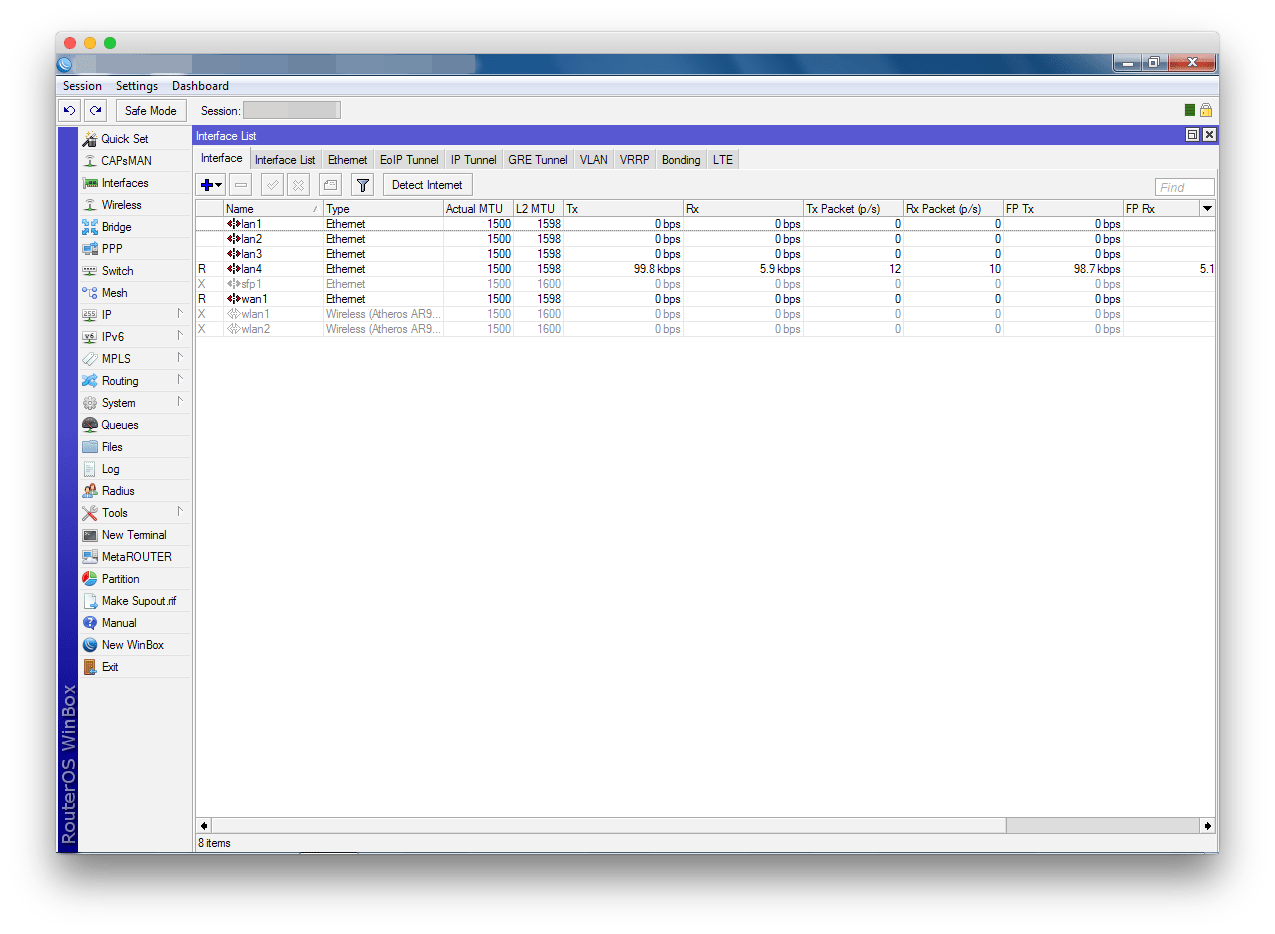Open the column selector dropdown arrow
This screenshot has width=1275, height=934.
click(1207, 209)
